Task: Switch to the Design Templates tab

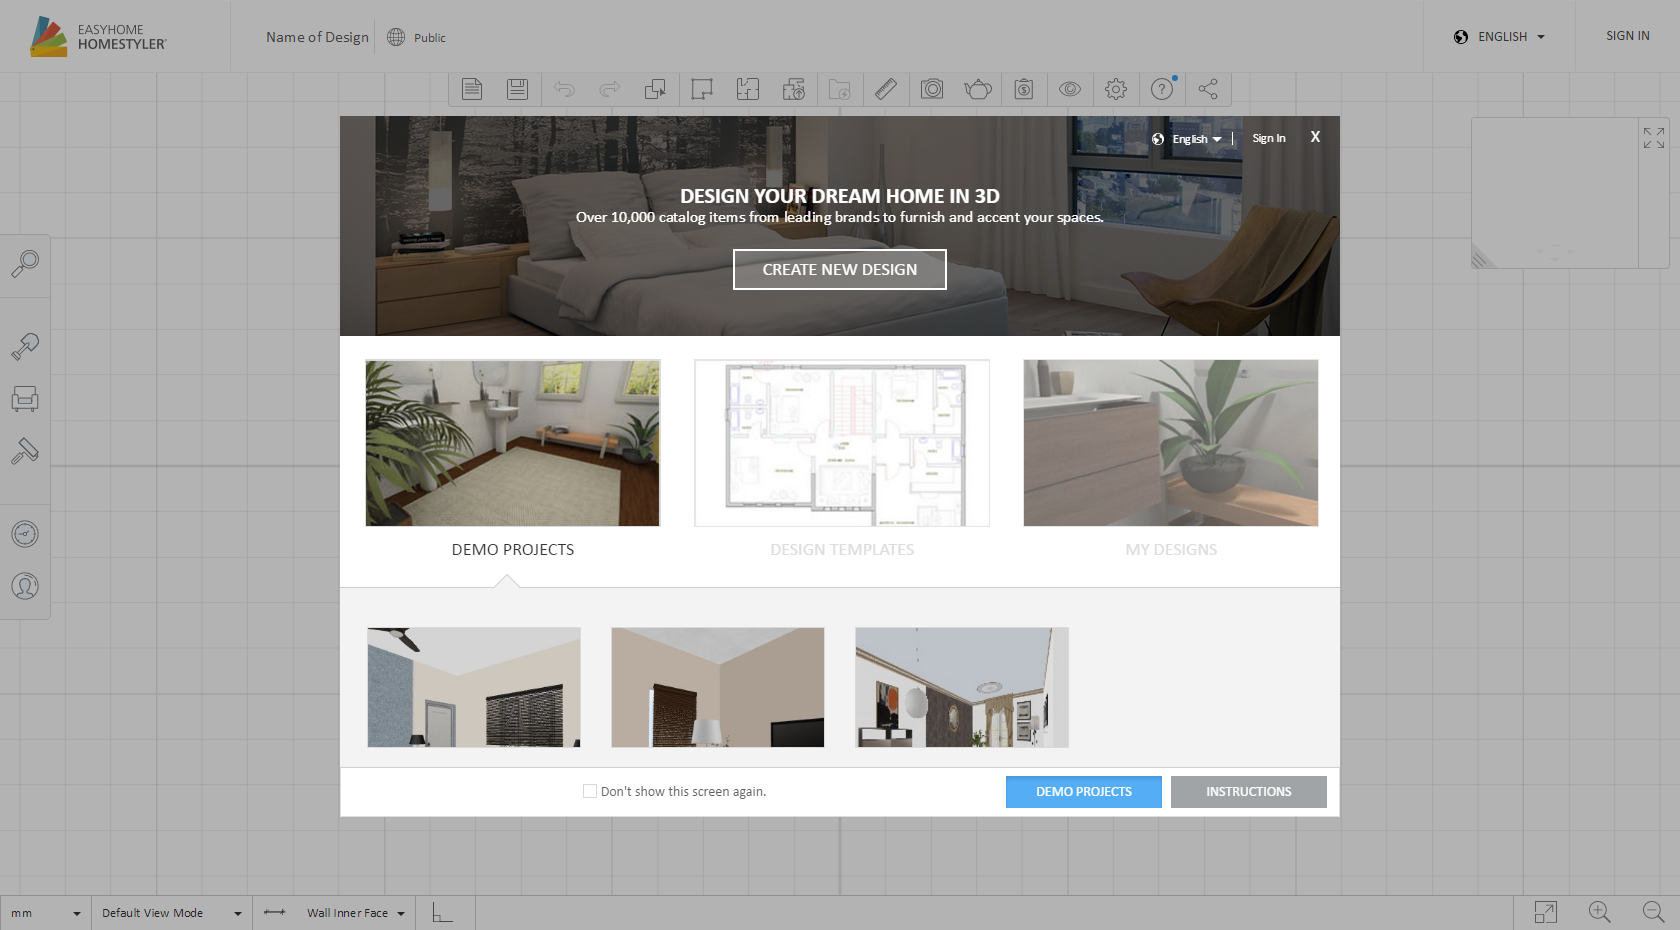Action: (x=842, y=549)
